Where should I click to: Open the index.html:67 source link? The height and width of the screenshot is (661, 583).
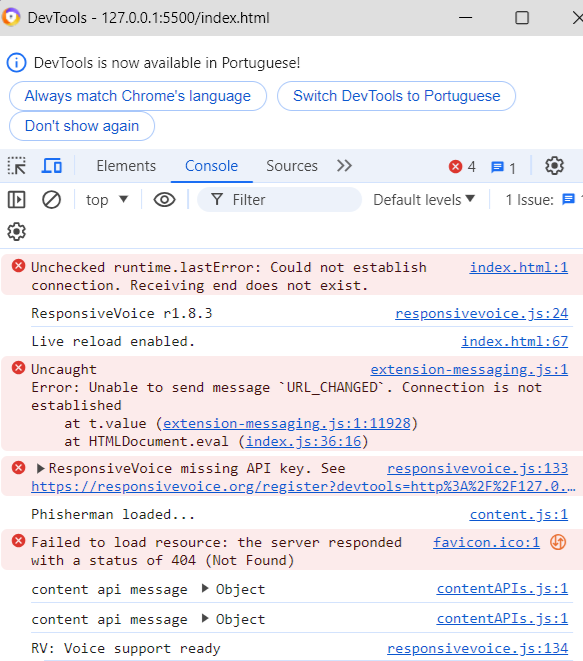pos(514,341)
